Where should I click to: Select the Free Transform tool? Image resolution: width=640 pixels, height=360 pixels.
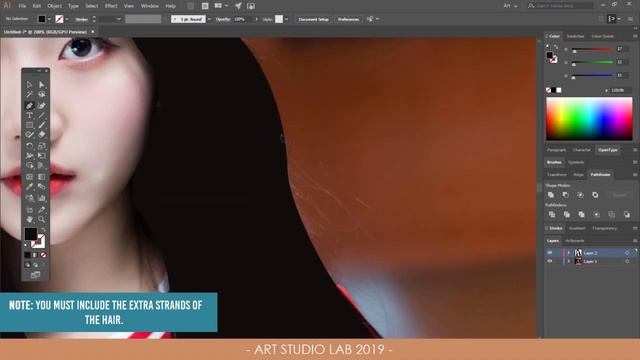(42, 156)
